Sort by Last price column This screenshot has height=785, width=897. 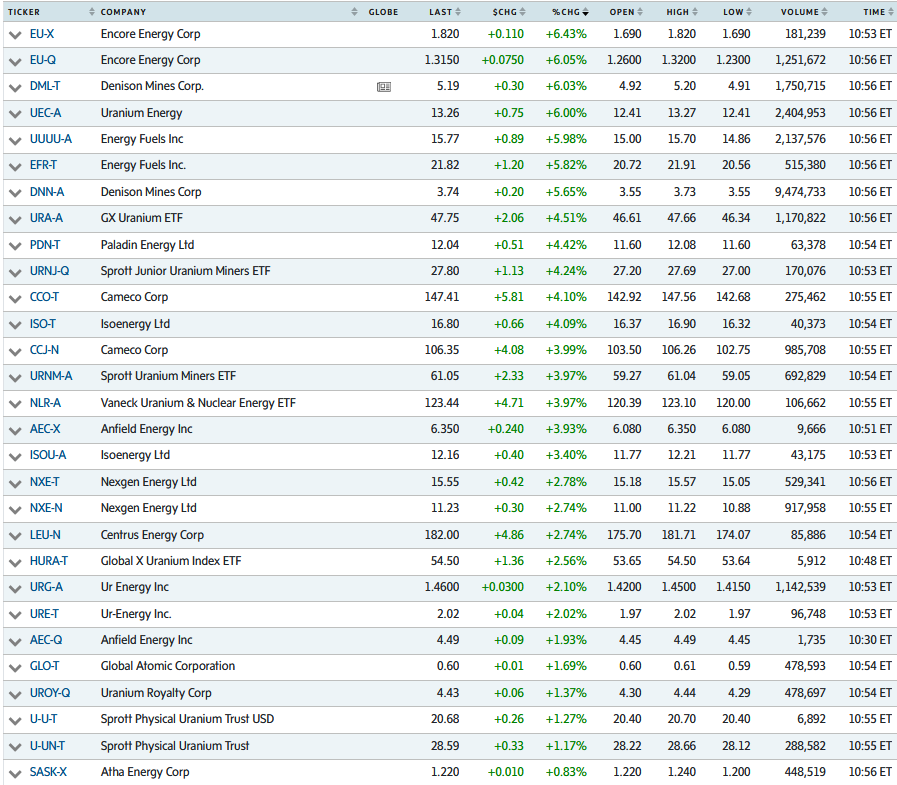tap(444, 12)
